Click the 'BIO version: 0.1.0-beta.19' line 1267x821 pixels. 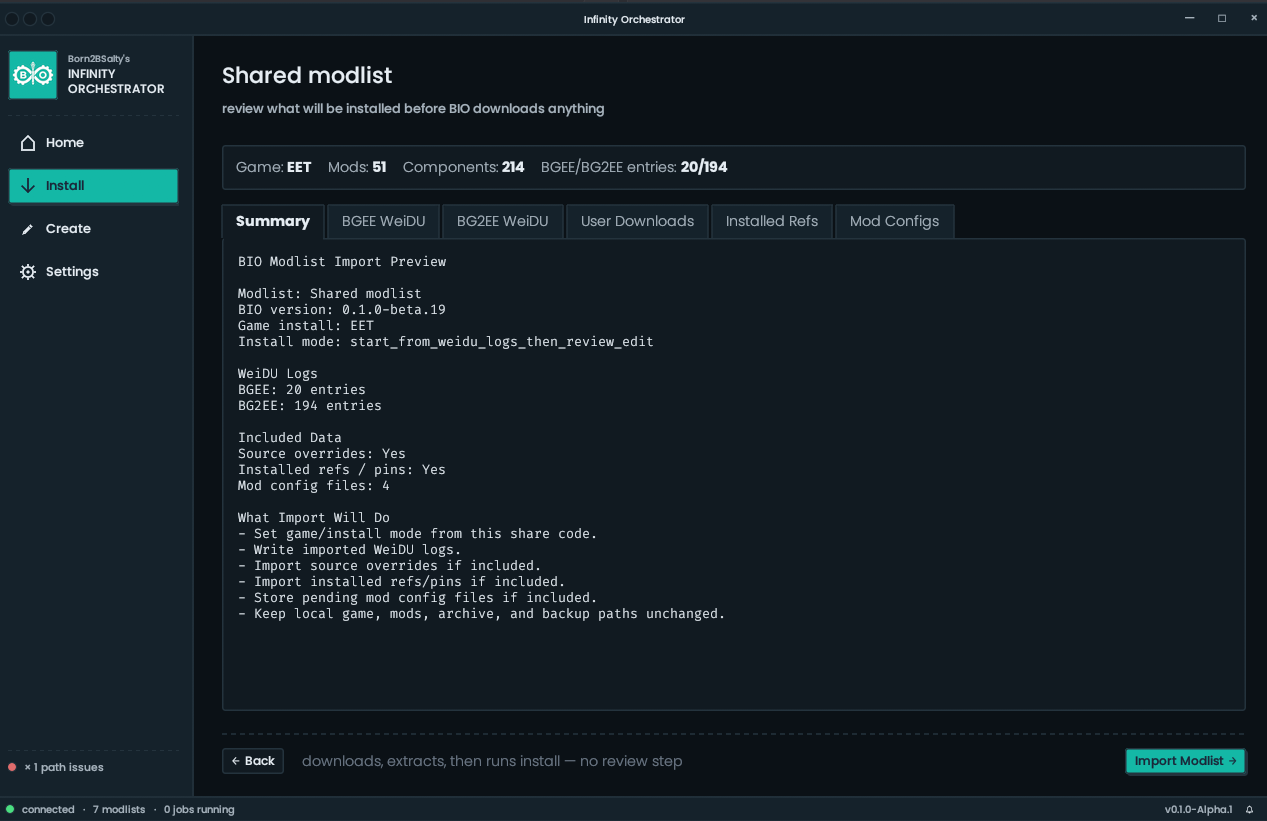342,310
